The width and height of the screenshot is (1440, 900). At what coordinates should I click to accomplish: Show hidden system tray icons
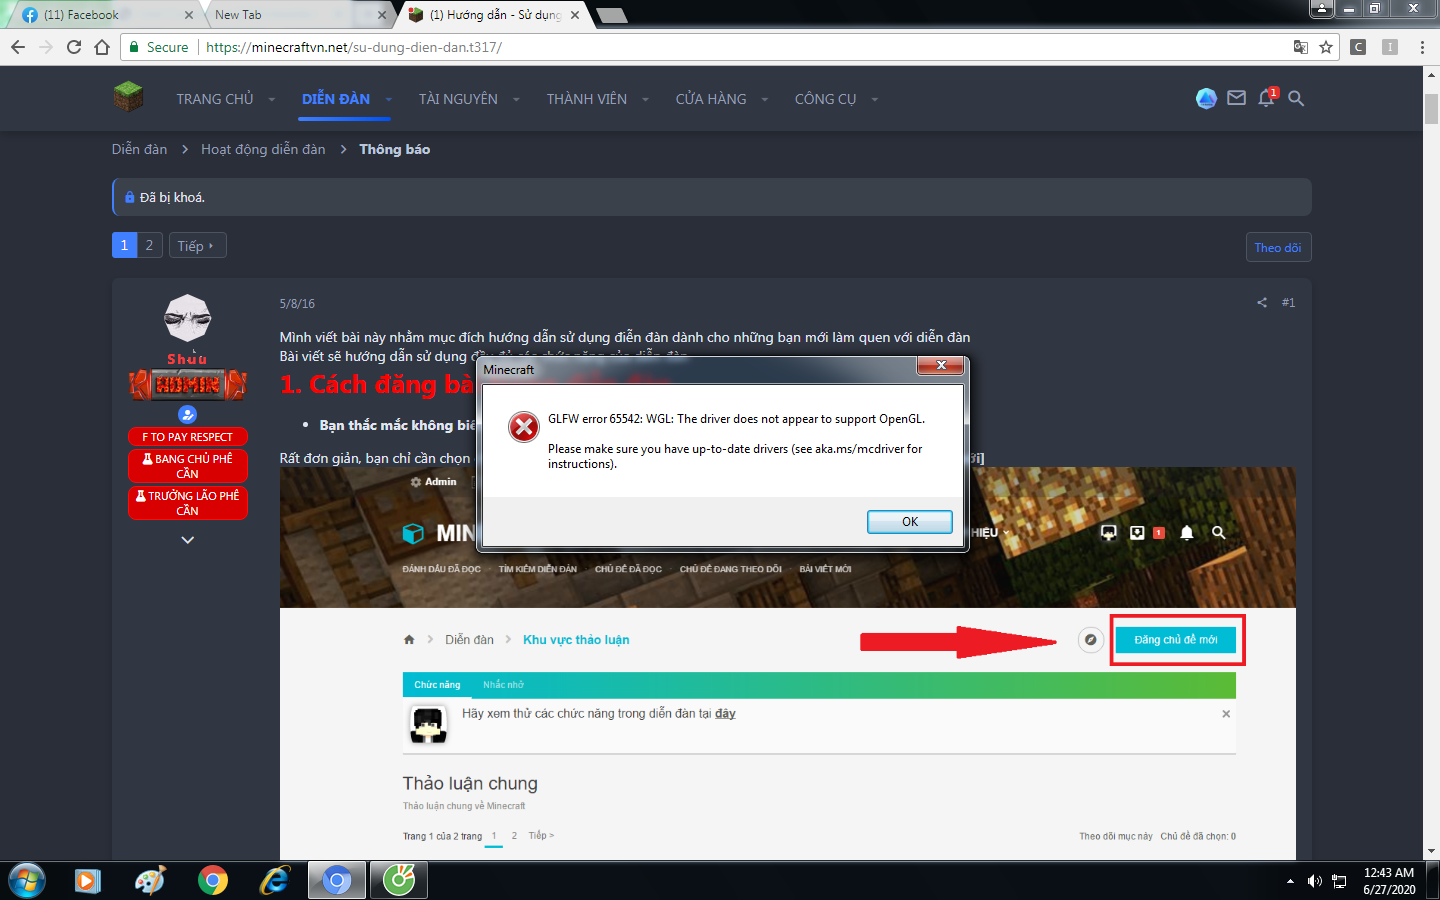[1290, 881]
